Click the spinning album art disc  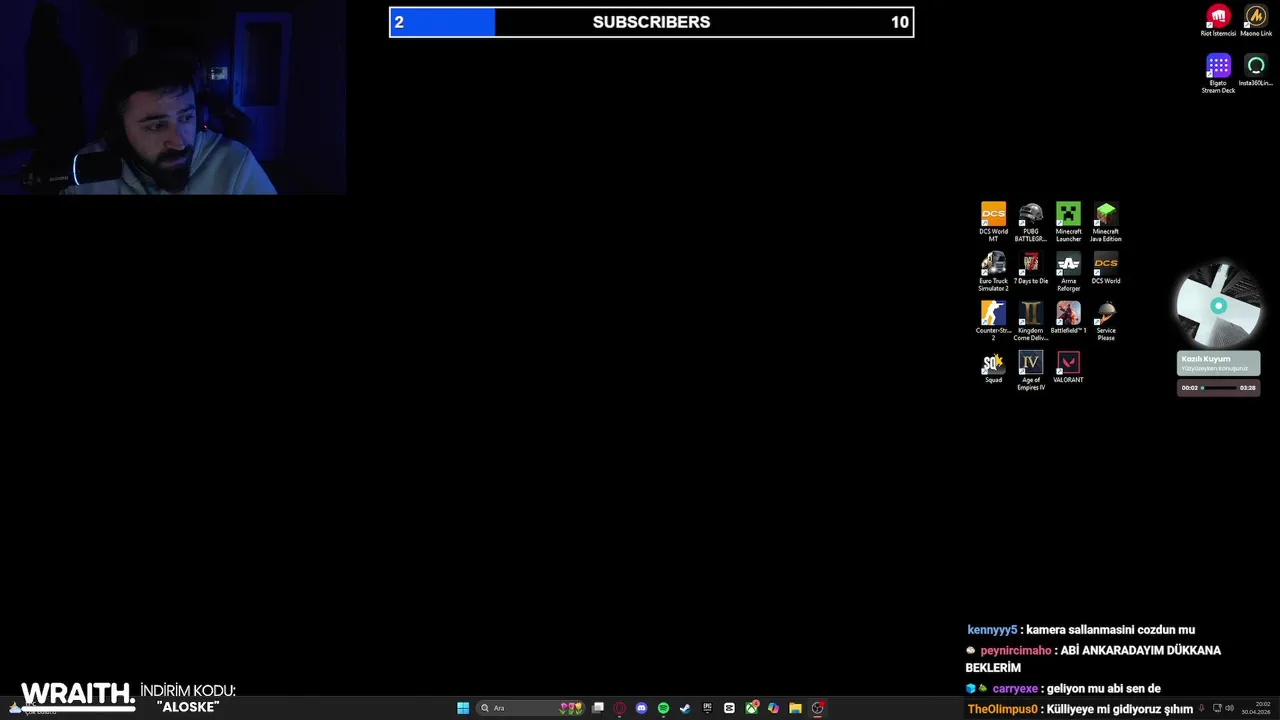click(x=1218, y=305)
